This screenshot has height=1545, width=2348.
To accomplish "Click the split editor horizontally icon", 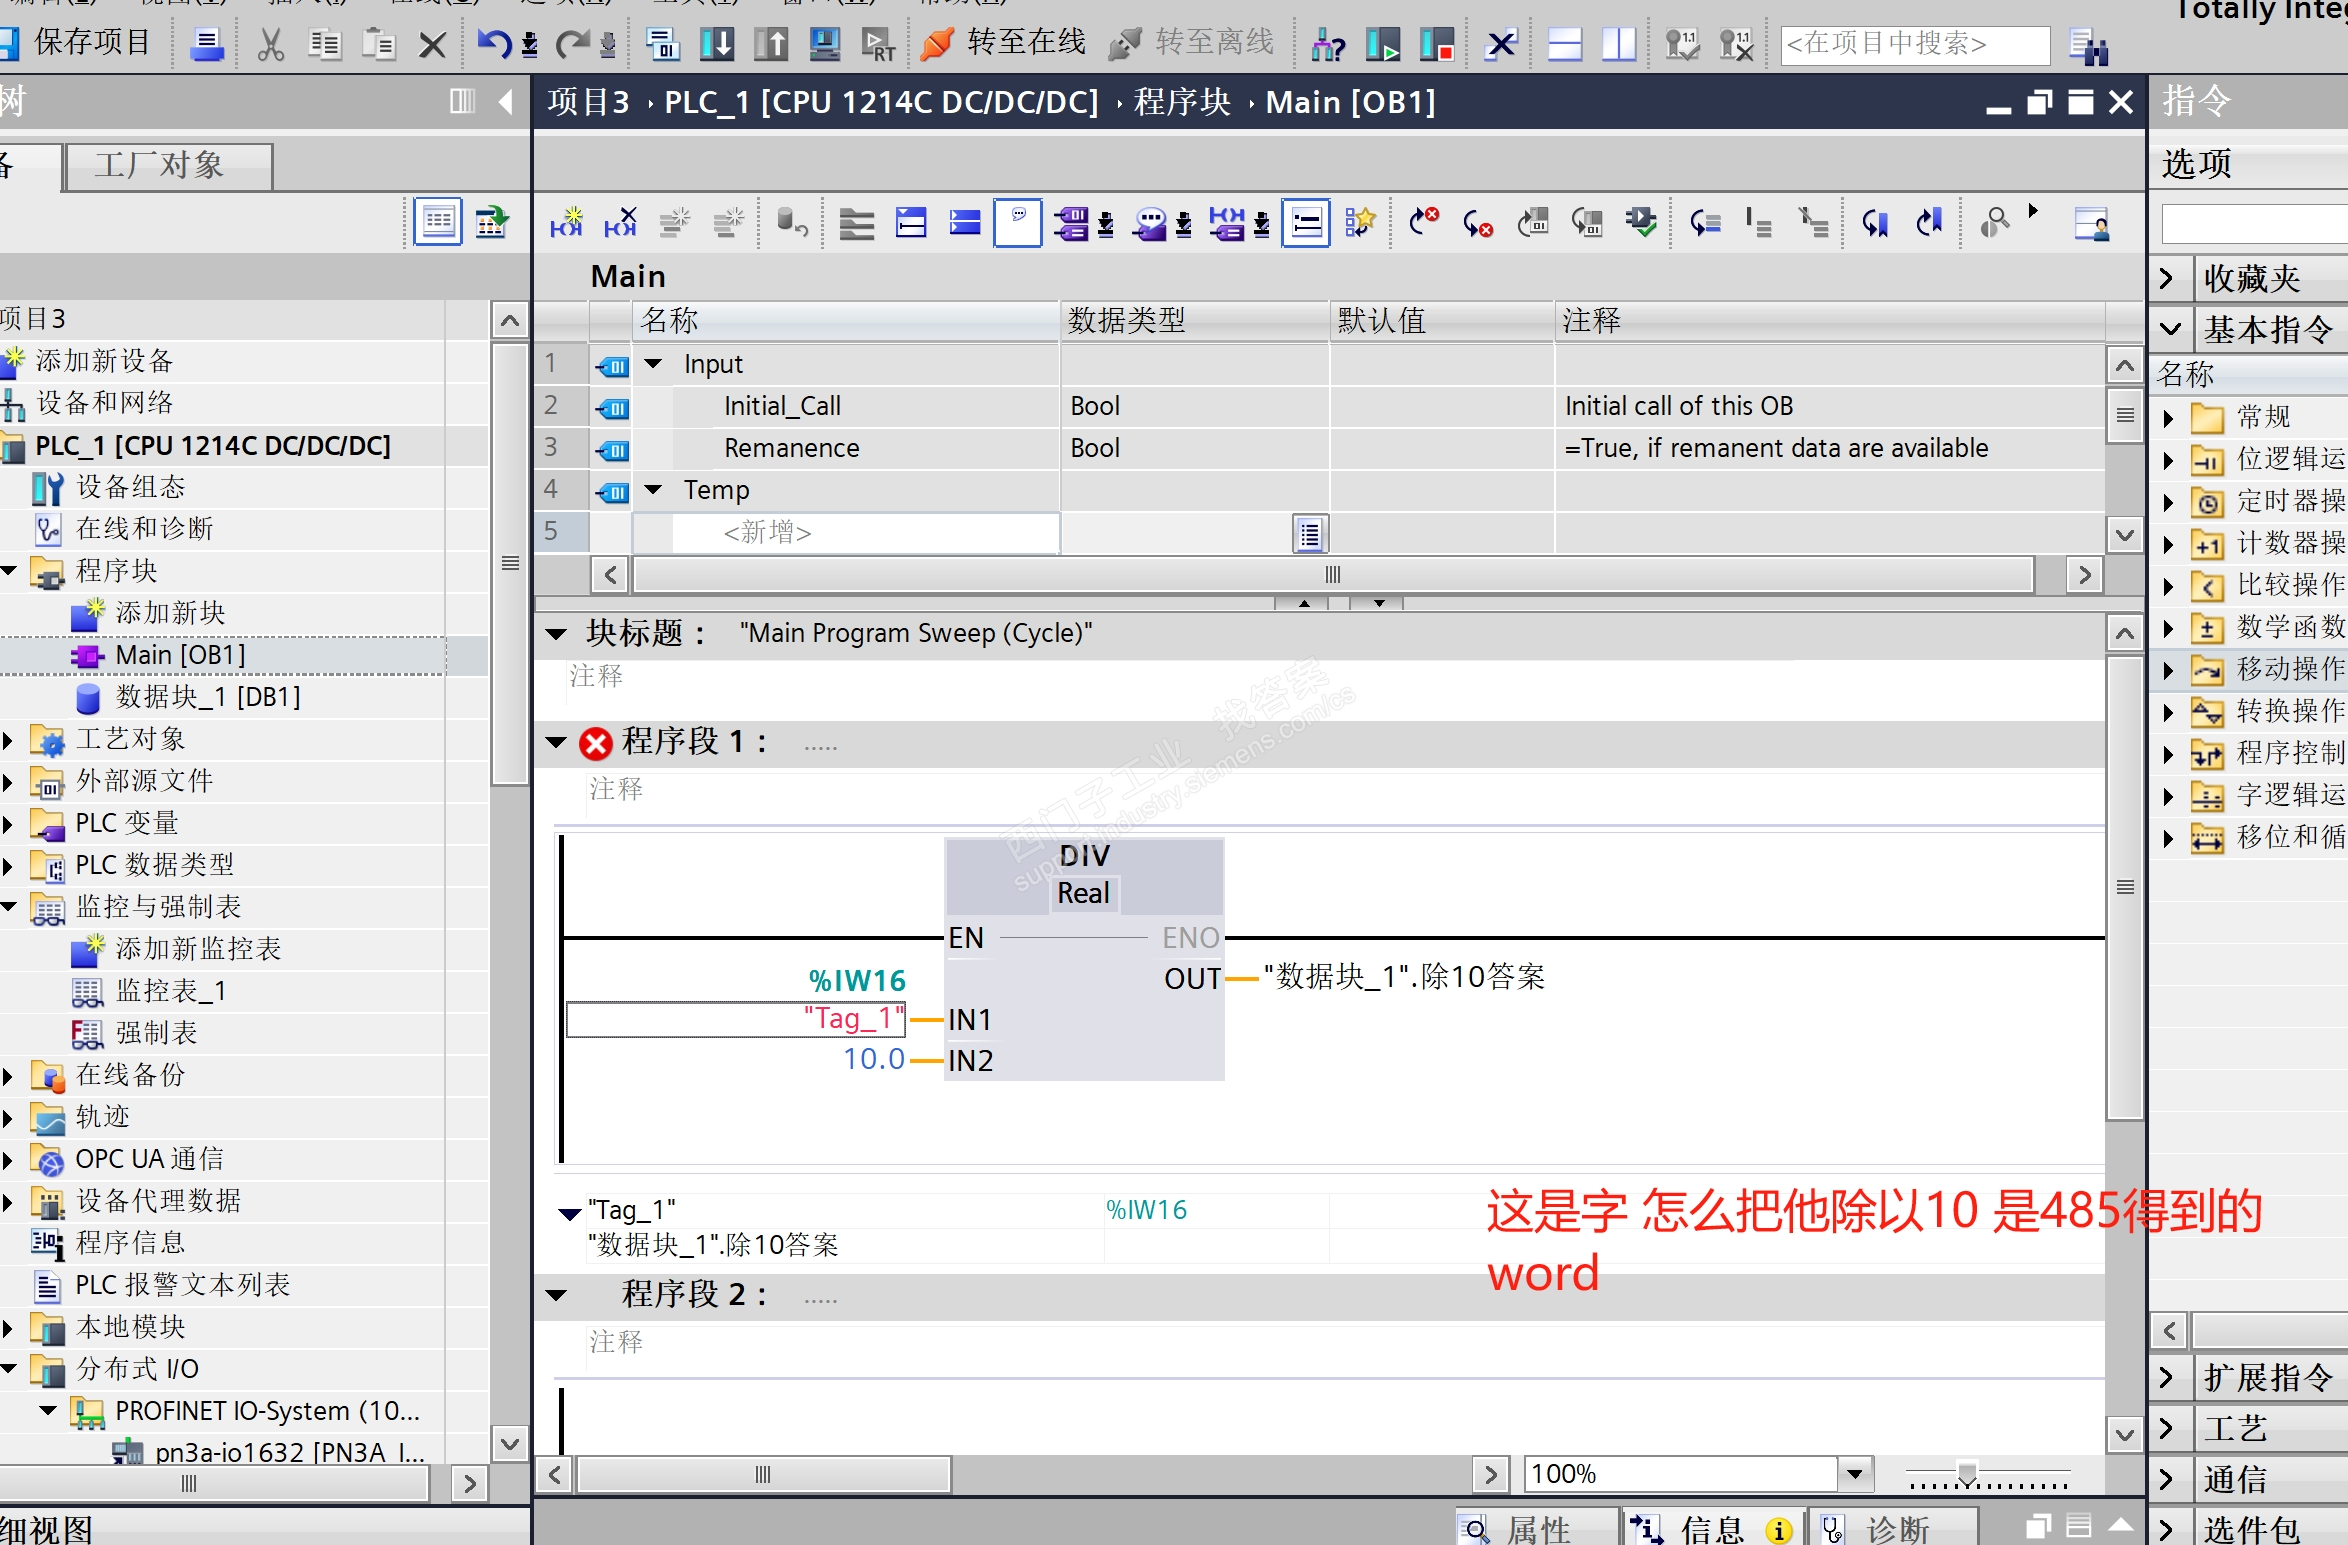I will pos(1564,43).
